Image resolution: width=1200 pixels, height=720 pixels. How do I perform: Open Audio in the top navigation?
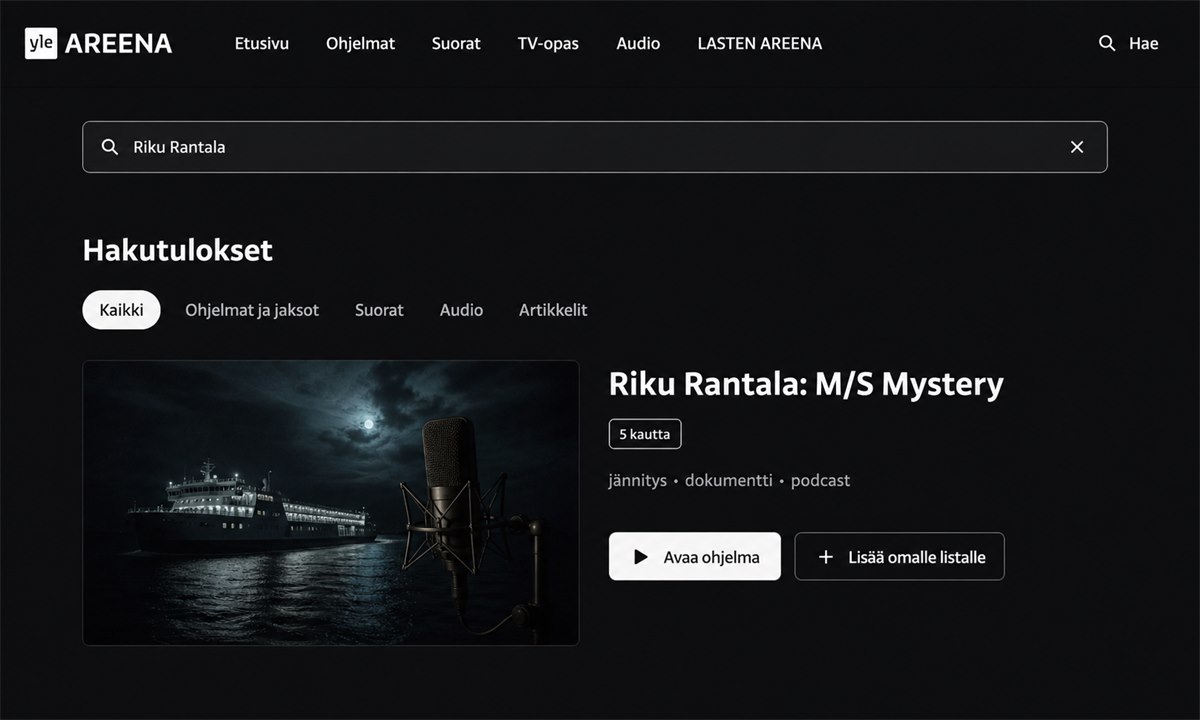(638, 43)
